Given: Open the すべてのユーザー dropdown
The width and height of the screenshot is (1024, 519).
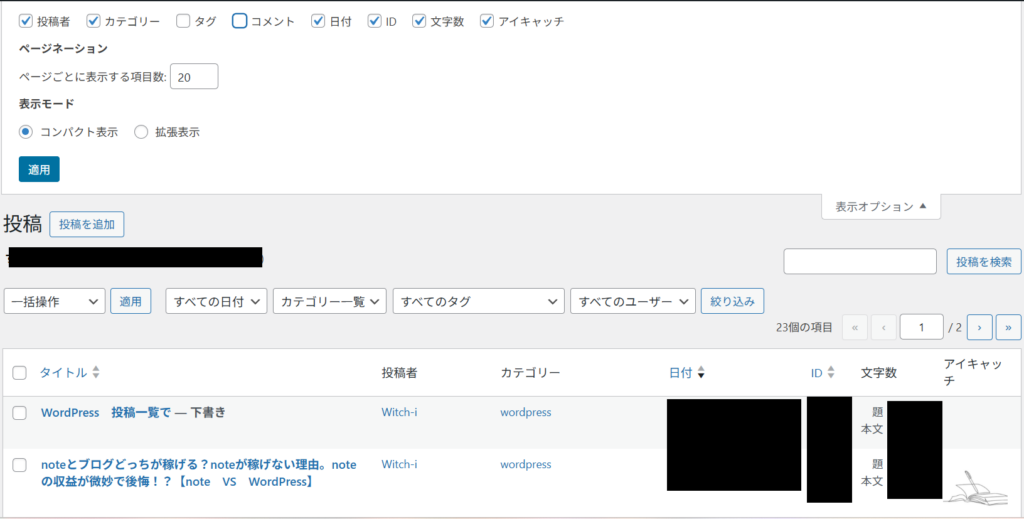Looking at the screenshot, I should [633, 301].
